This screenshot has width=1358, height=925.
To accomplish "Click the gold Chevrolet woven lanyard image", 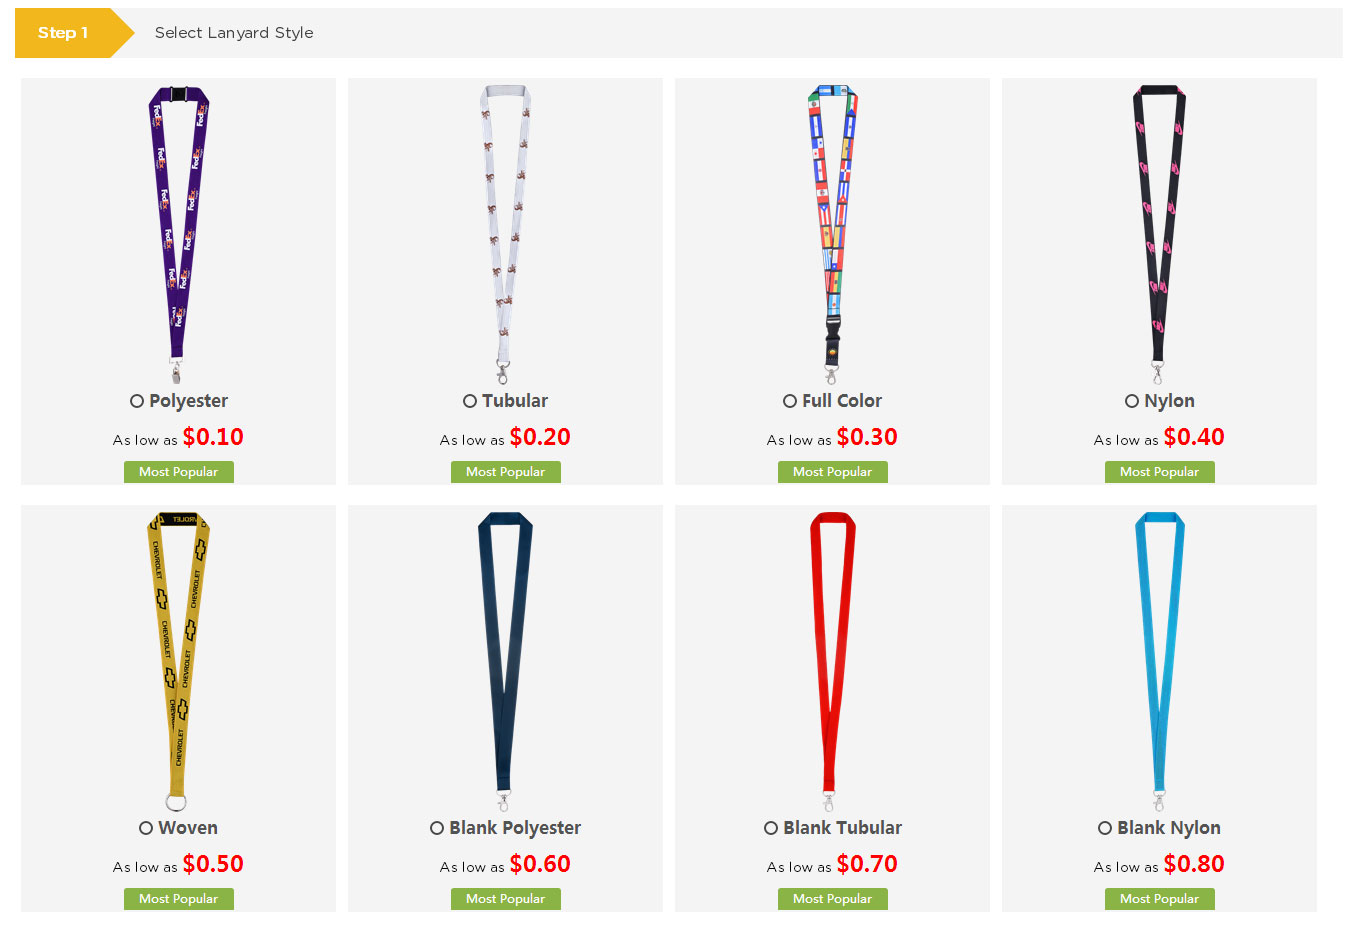I will tap(178, 662).
